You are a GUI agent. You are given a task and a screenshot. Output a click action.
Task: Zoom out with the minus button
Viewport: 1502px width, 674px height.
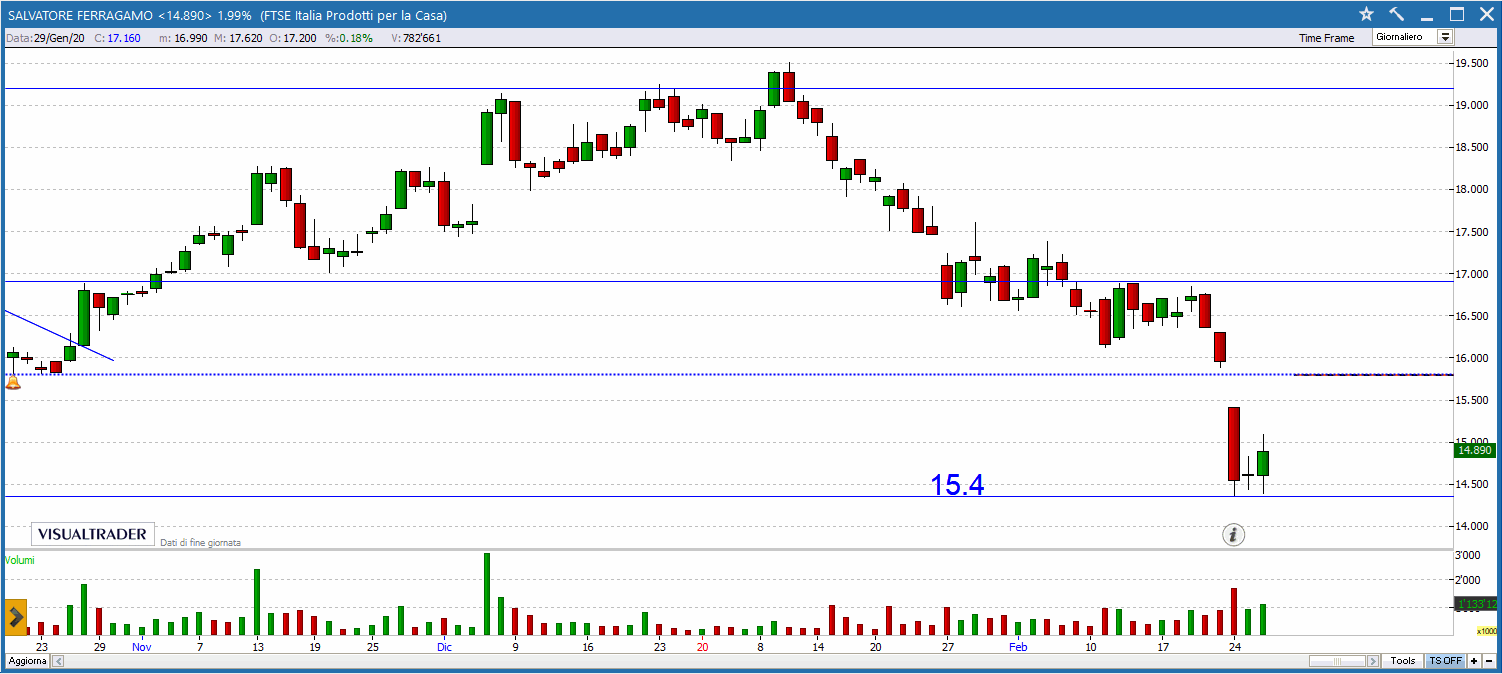pyautogui.click(x=1489, y=661)
